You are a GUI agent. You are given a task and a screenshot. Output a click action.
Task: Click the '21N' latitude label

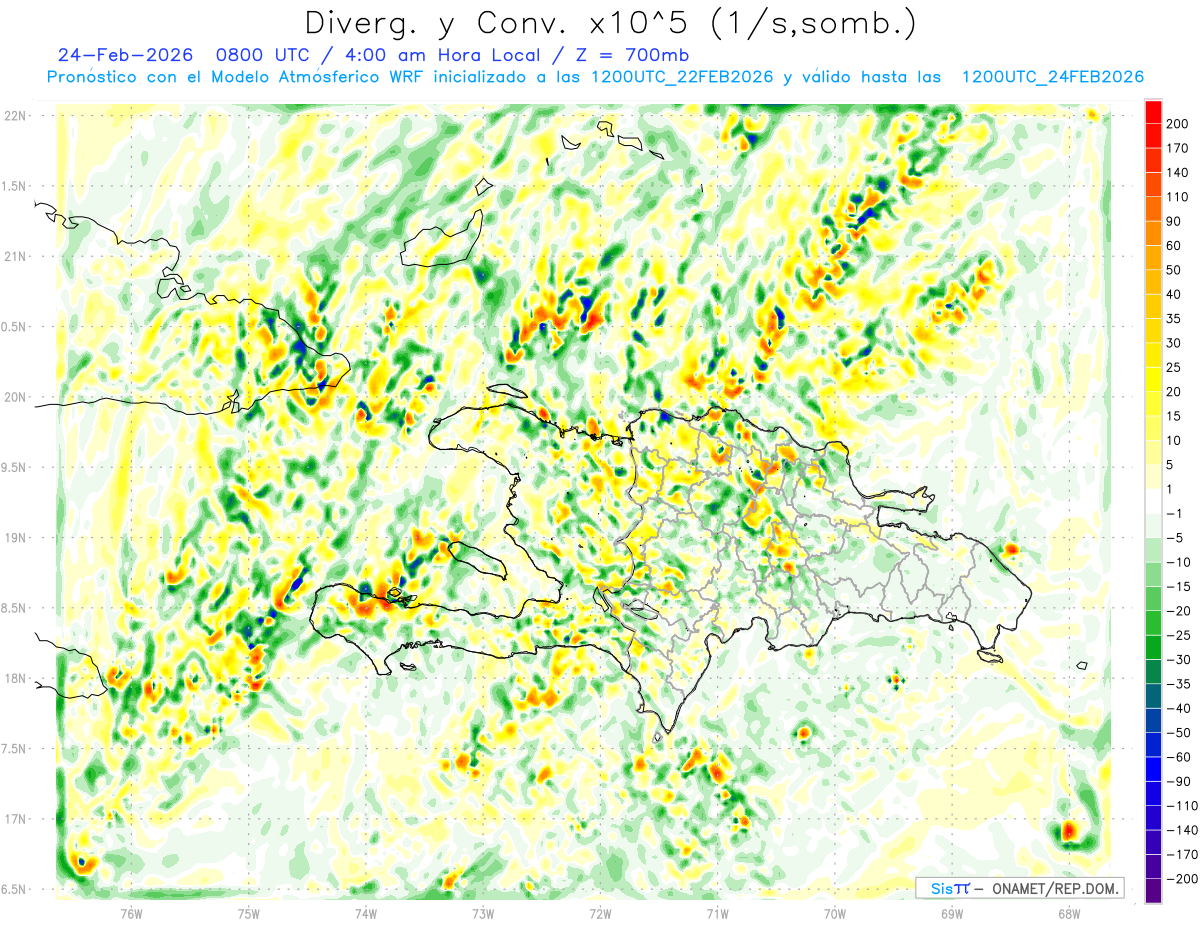(x=14, y=256)
